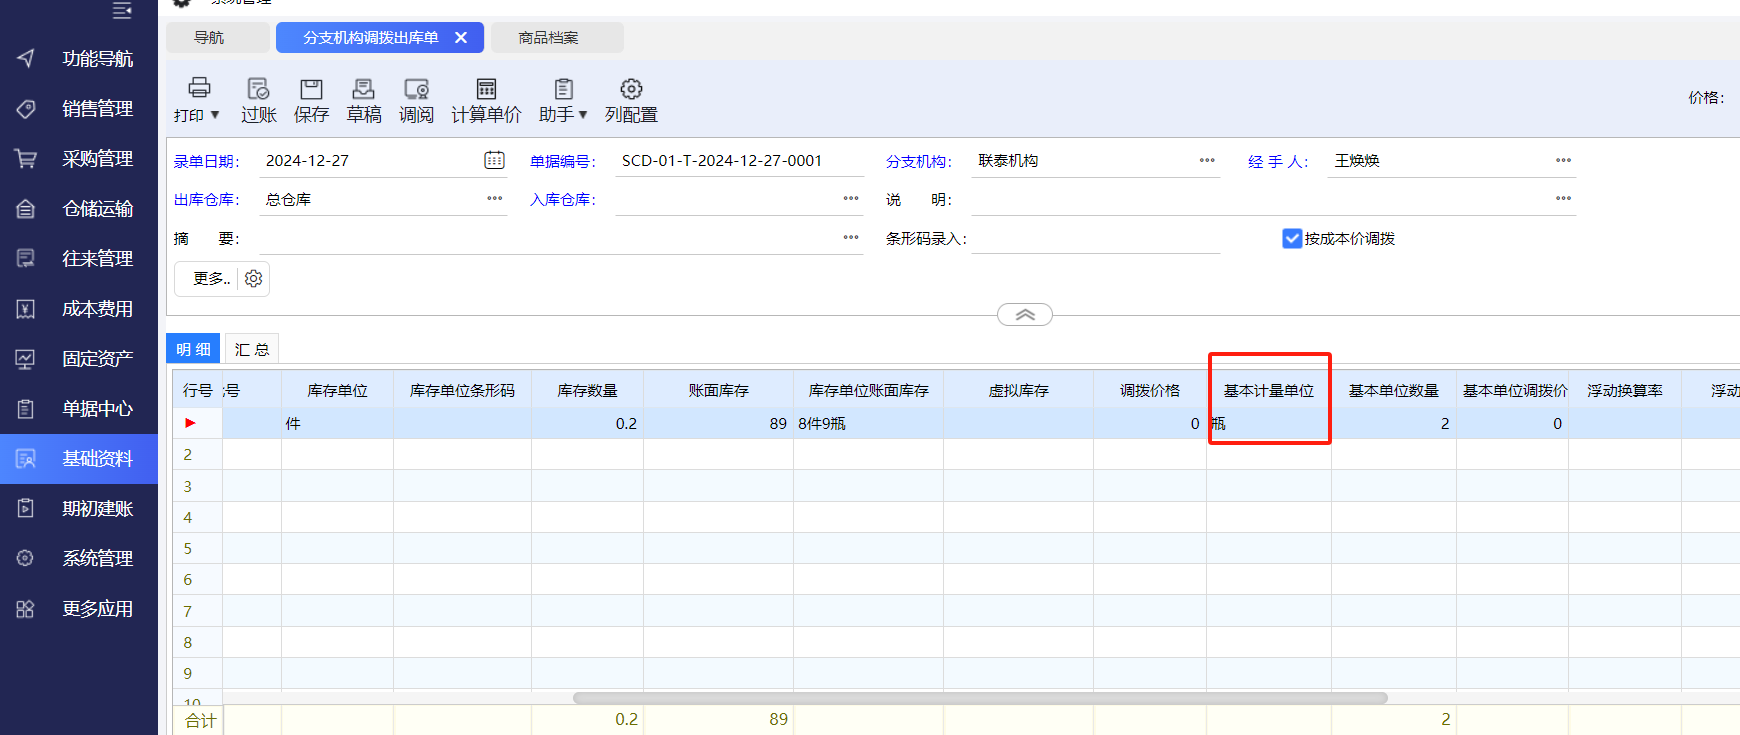
Task: Click the 件 unit cell in row one
Action: pyautogui.click(x=337, y=423)
